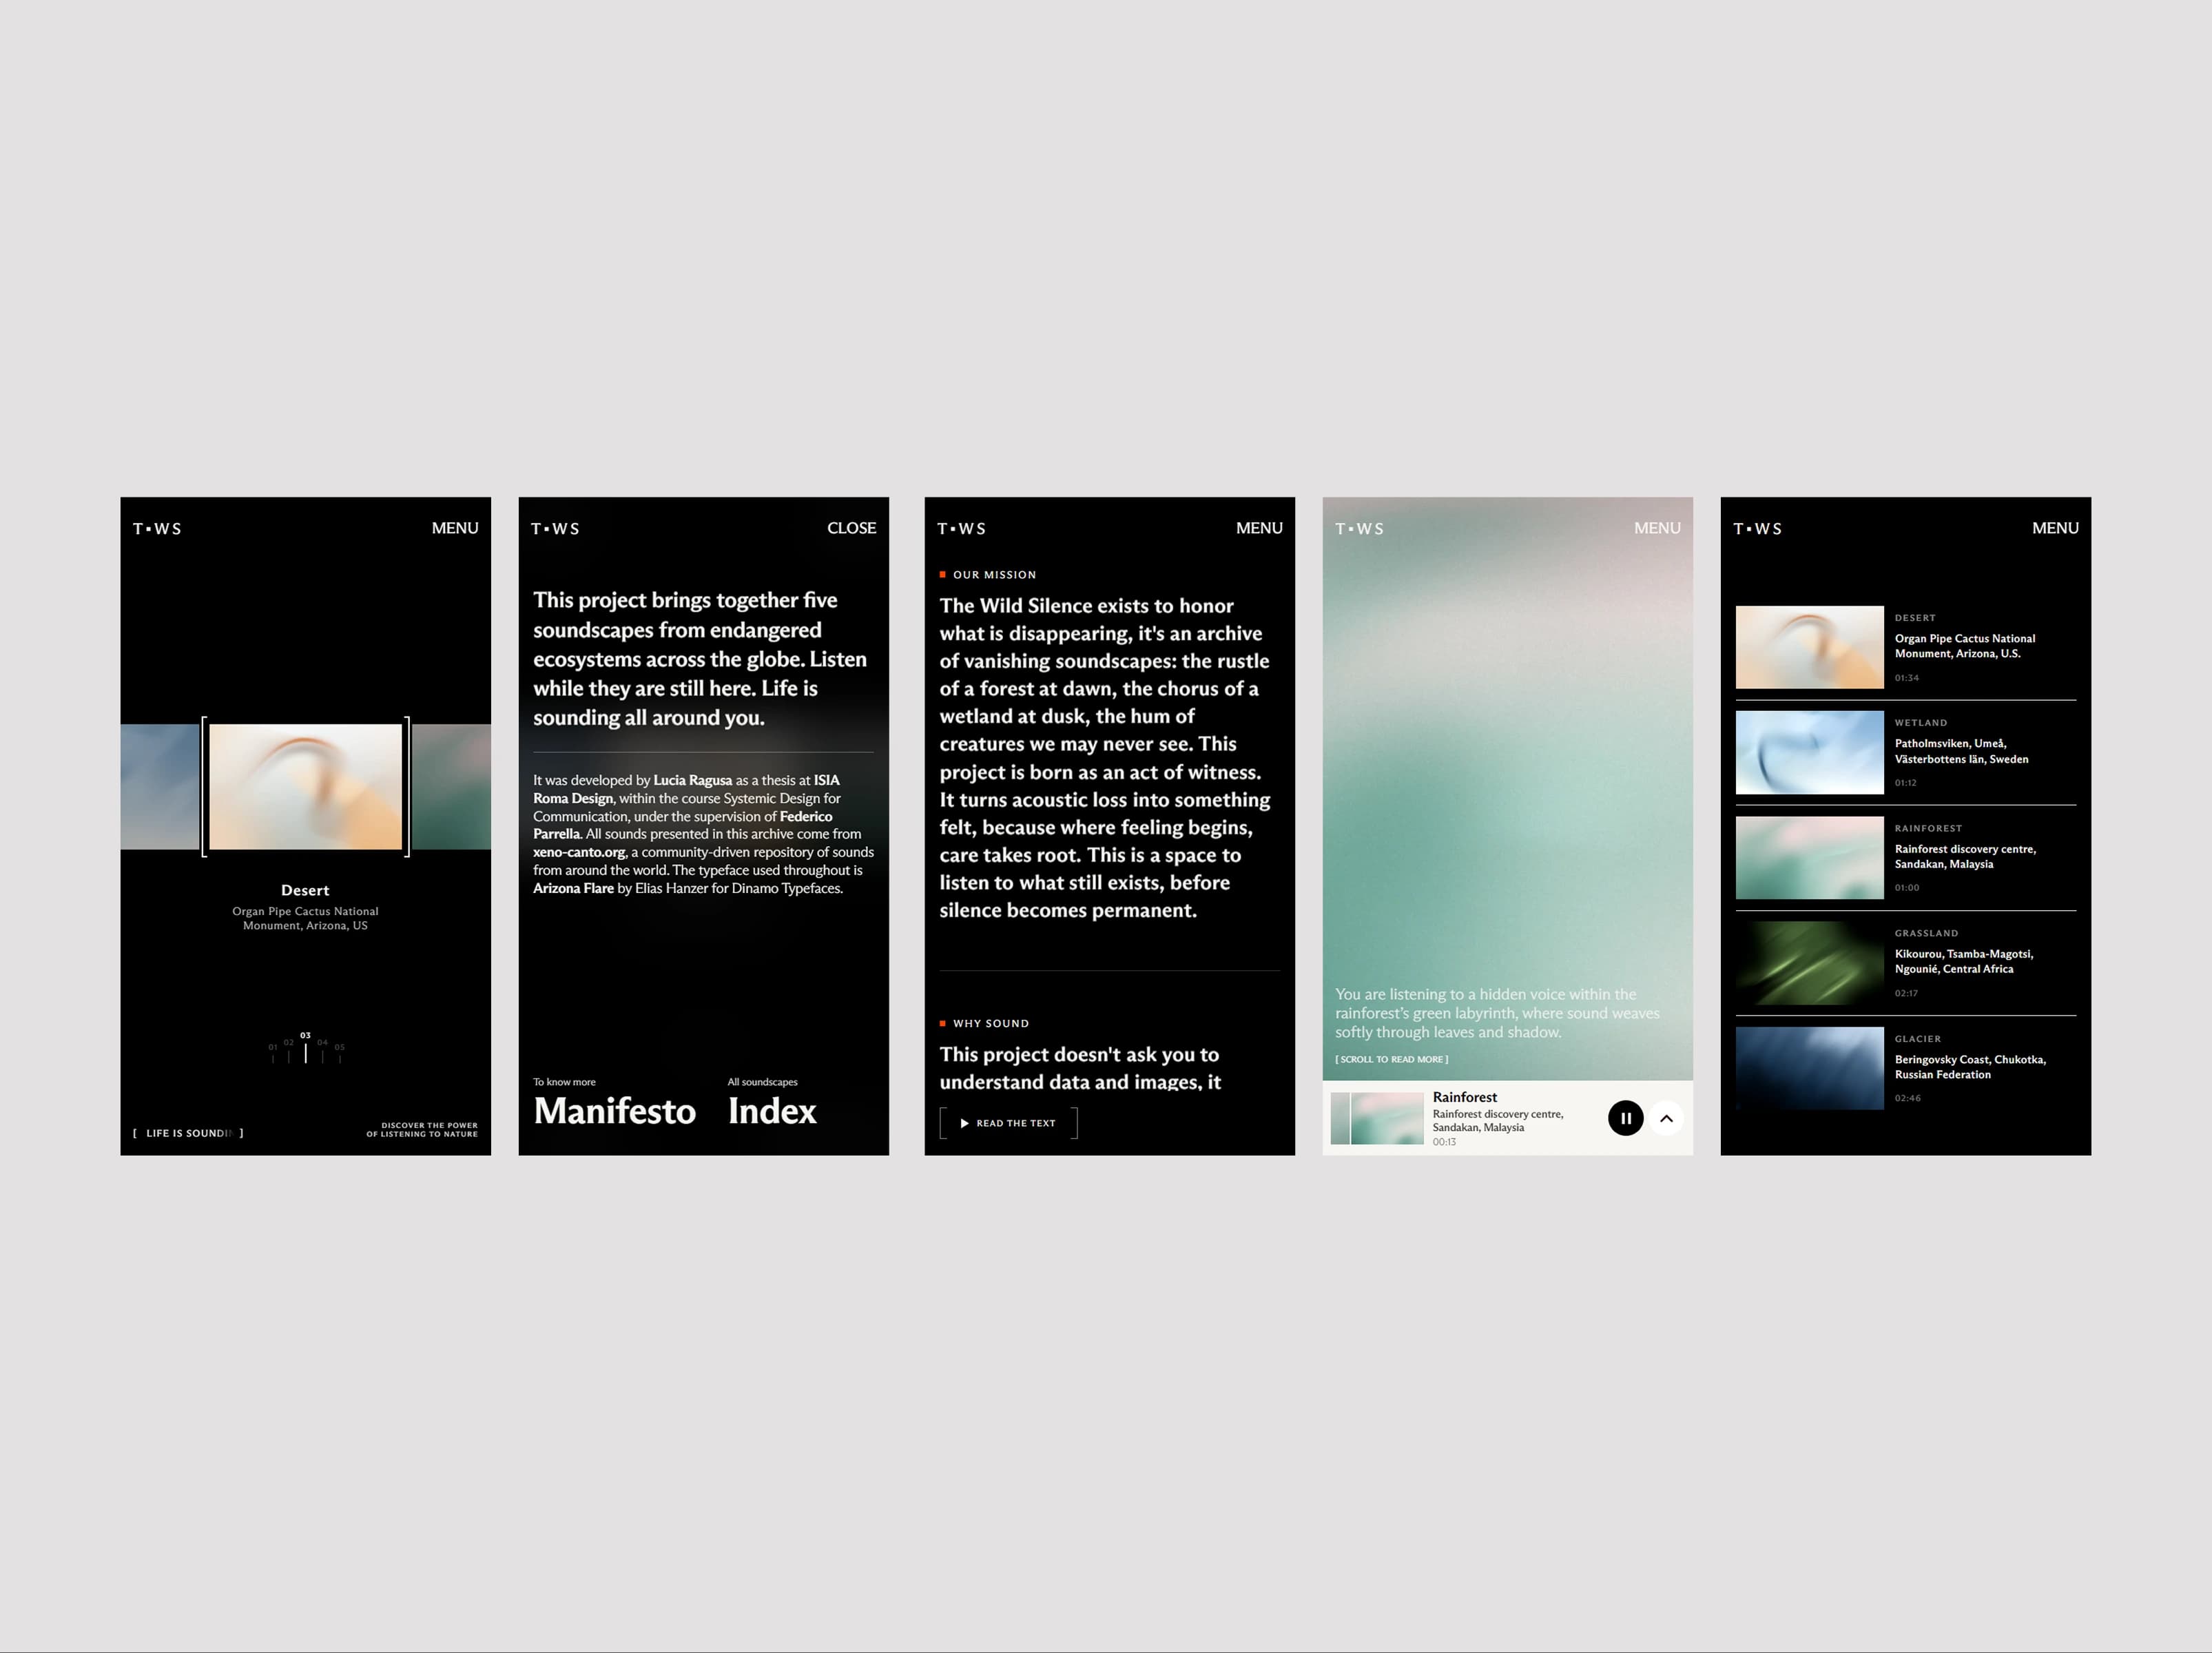The image size is (2212, 1653).
Task: Click the T·WS logo on the menu overlay screen
Action: tap(555, 528)
